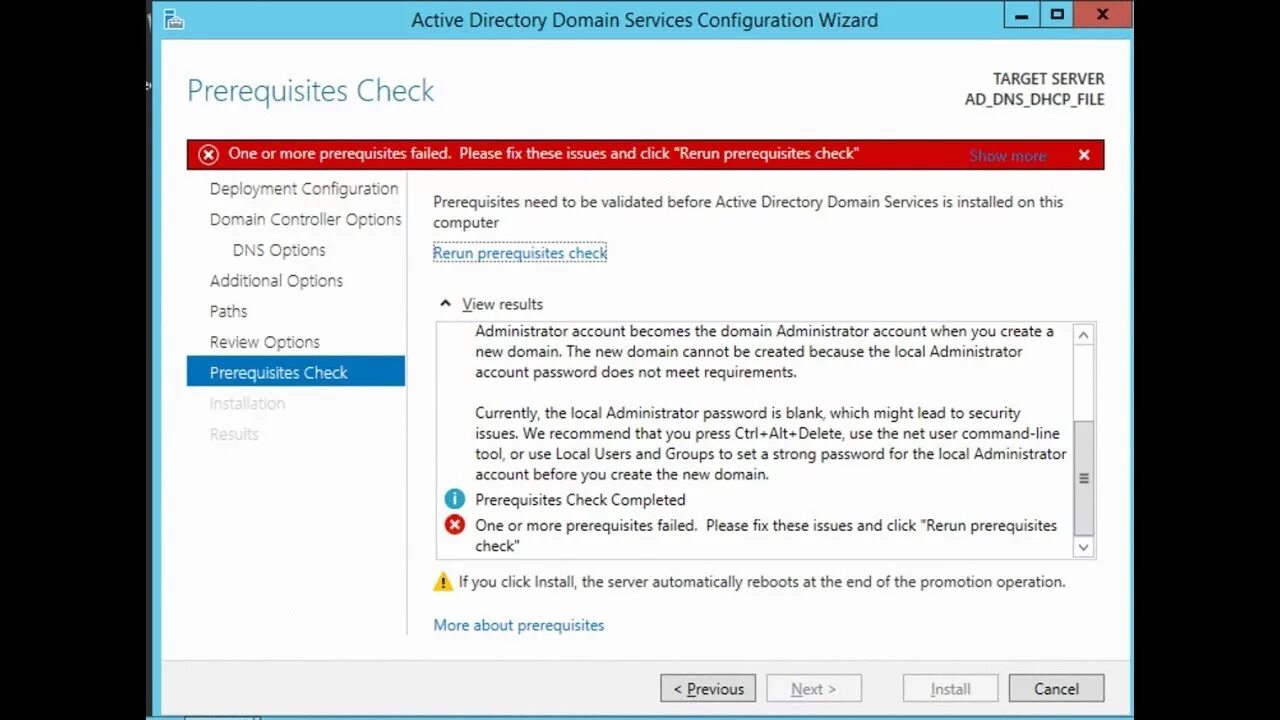
Task: Click Show more in the error banner
Action: pyautogui.click(x=1008, y=155)
